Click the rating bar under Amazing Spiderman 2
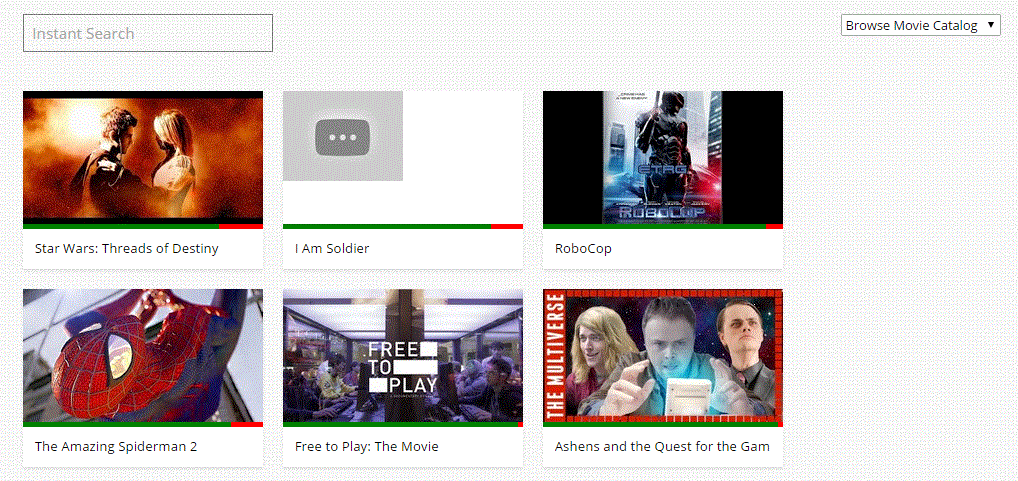Viewport: 1018px width, 481px height. pyautogui.click(x=143, y=425)
